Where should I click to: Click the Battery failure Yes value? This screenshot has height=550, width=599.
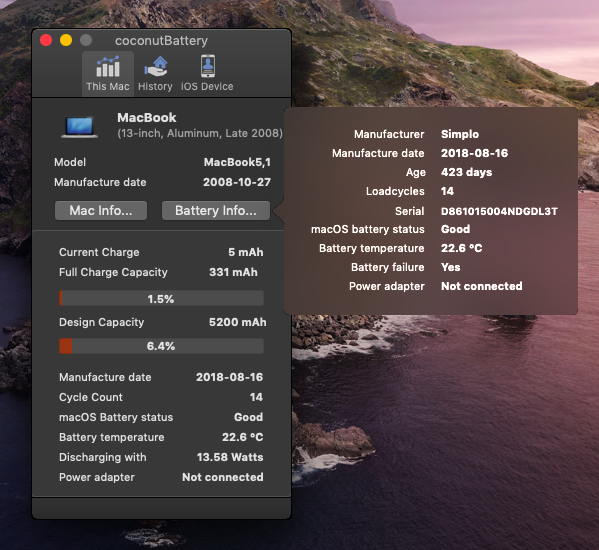click(451, 267)
